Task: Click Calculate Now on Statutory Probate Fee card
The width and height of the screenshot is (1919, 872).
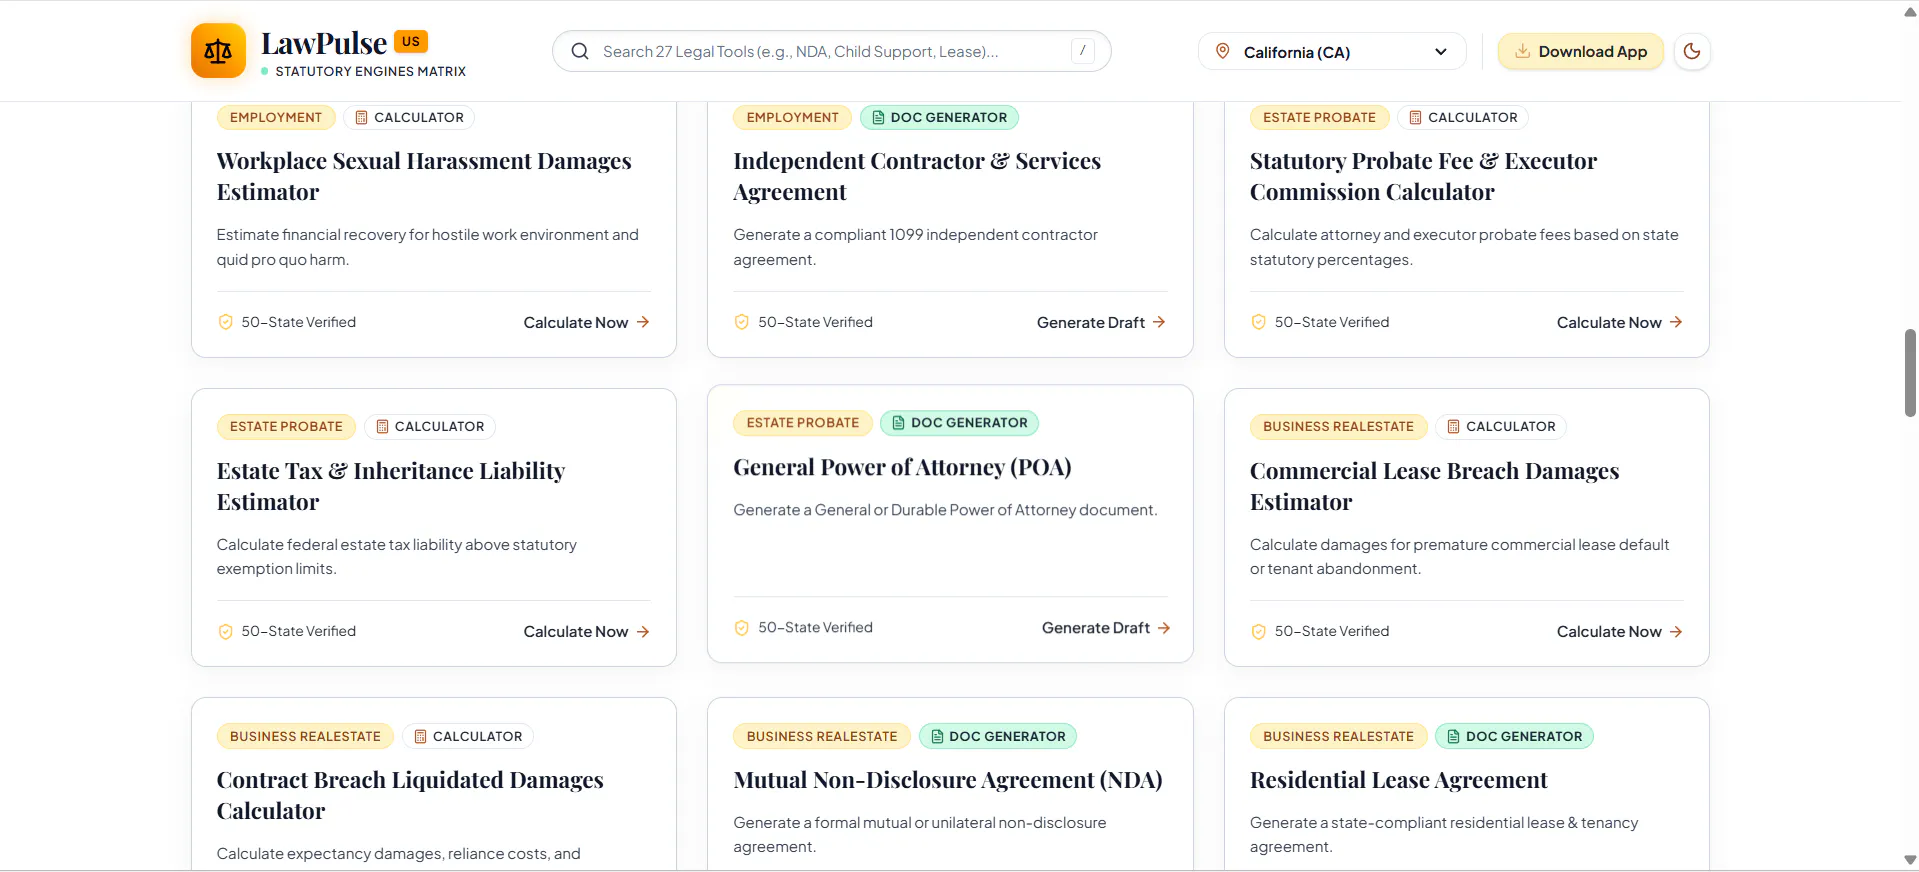Action: [x=1620, y=322]
